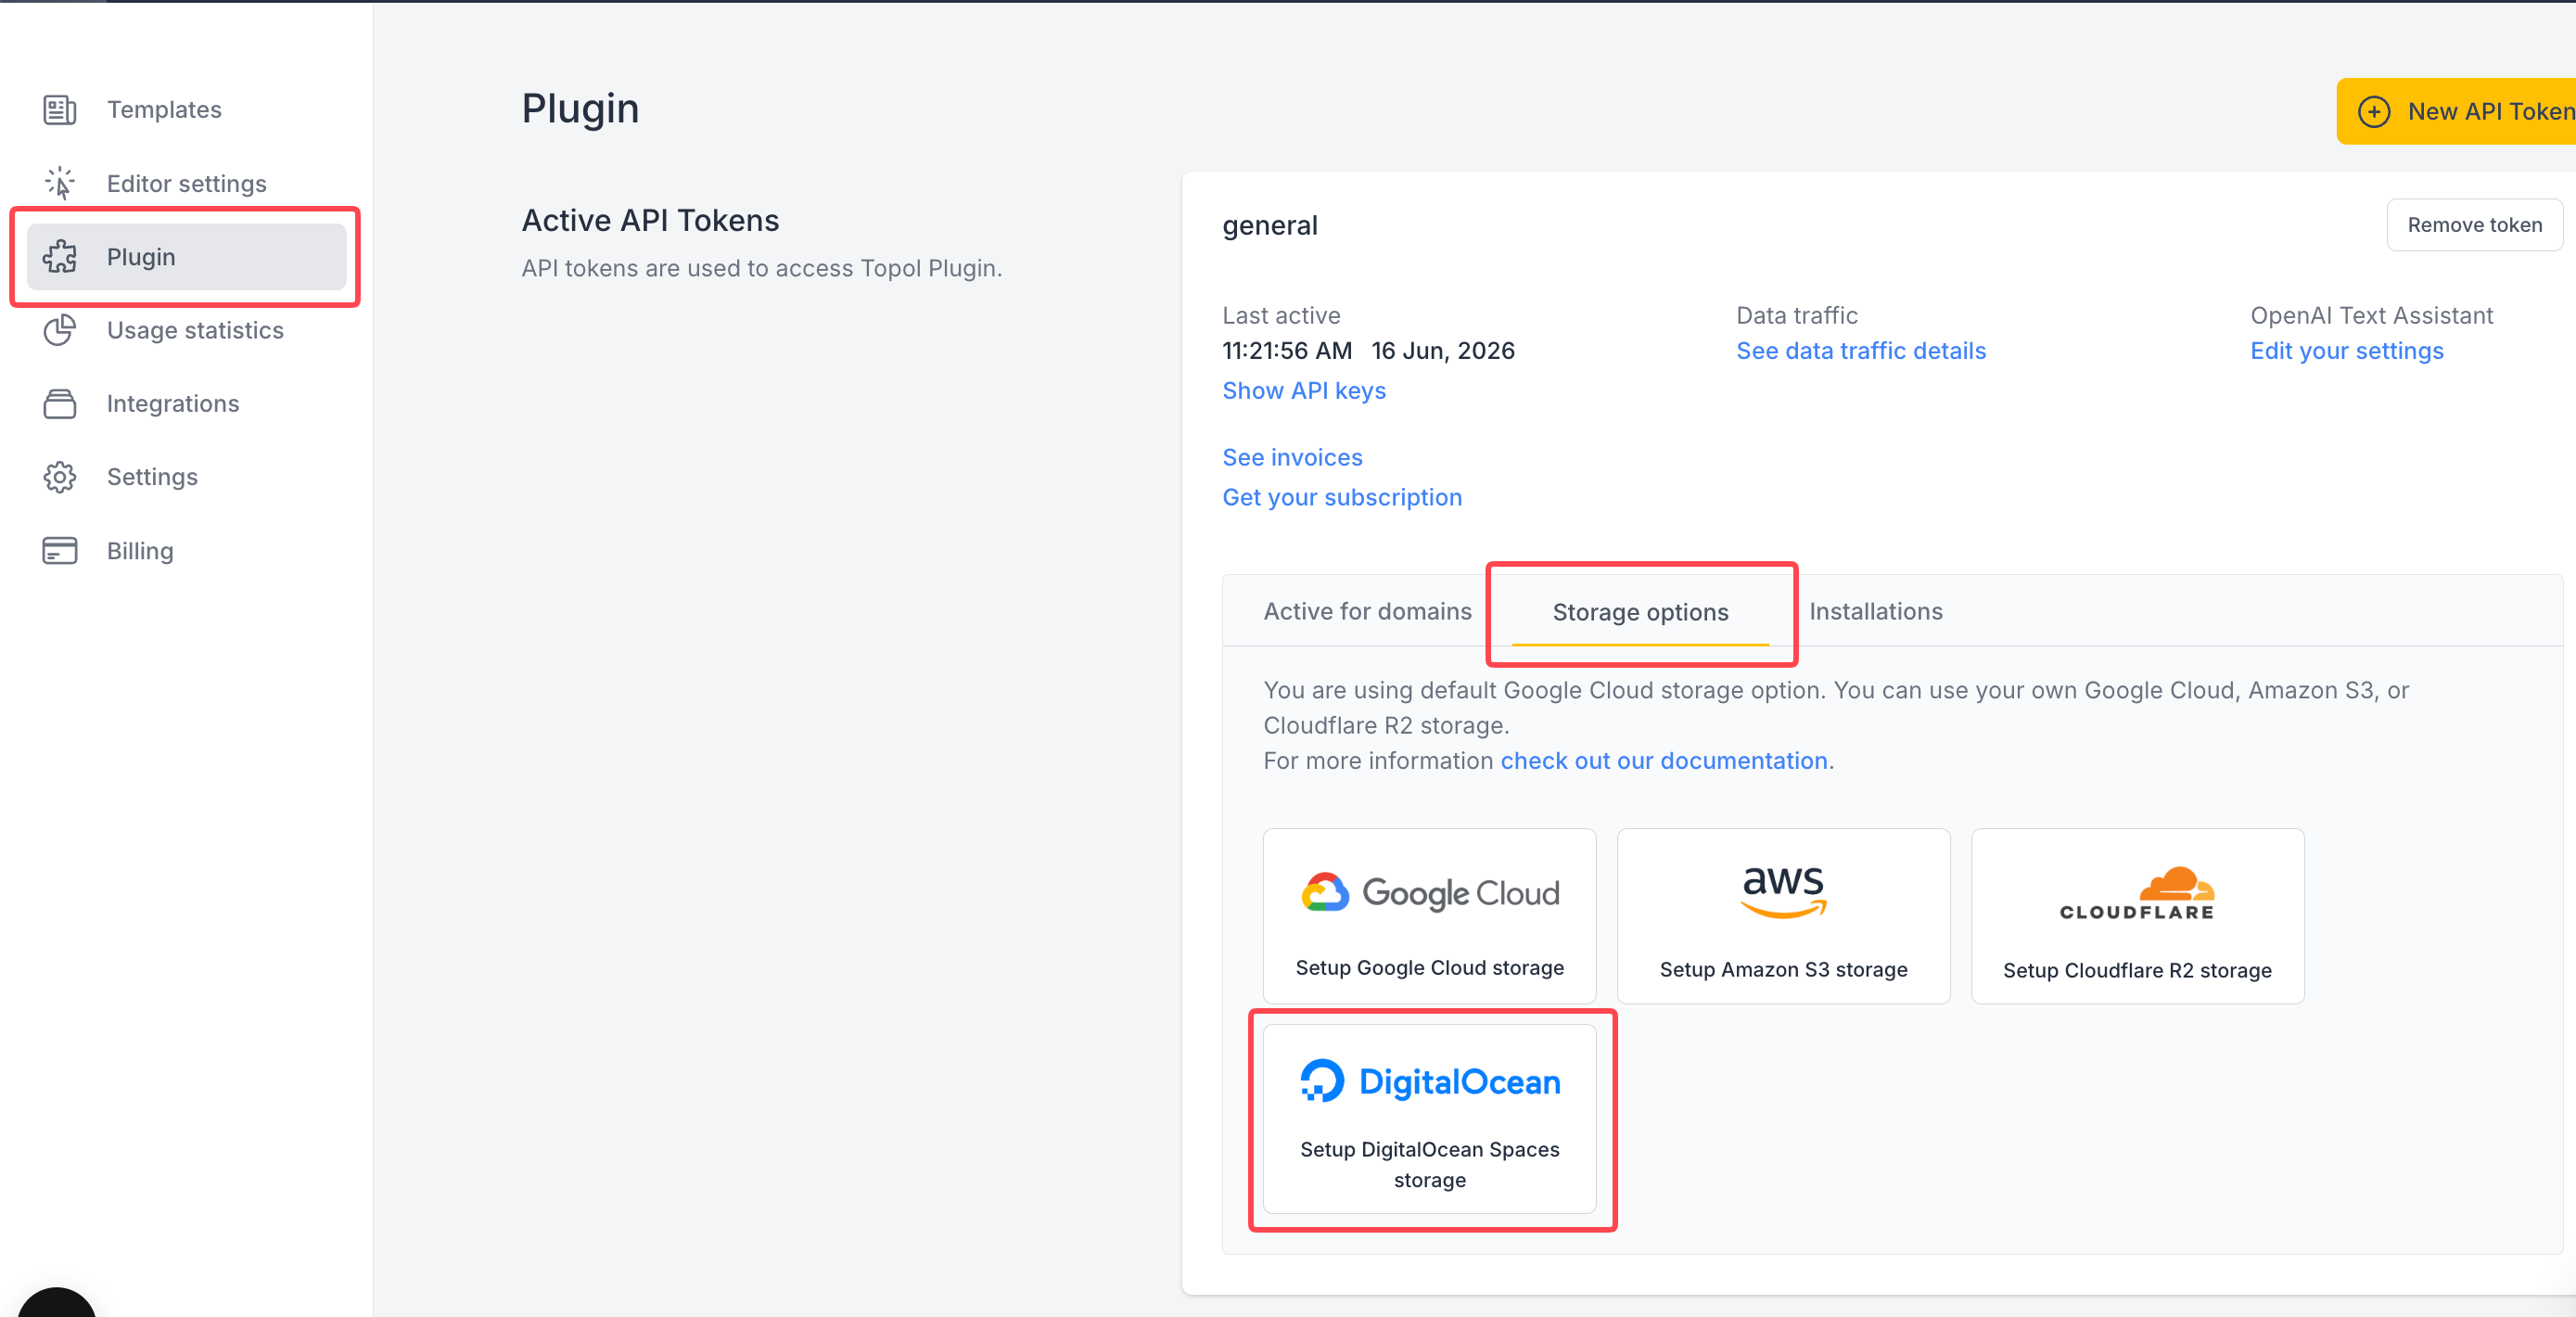Screen dimensions: 2576x1317
Task: Click the Templates sidebar icon
Action: point(59,109)
